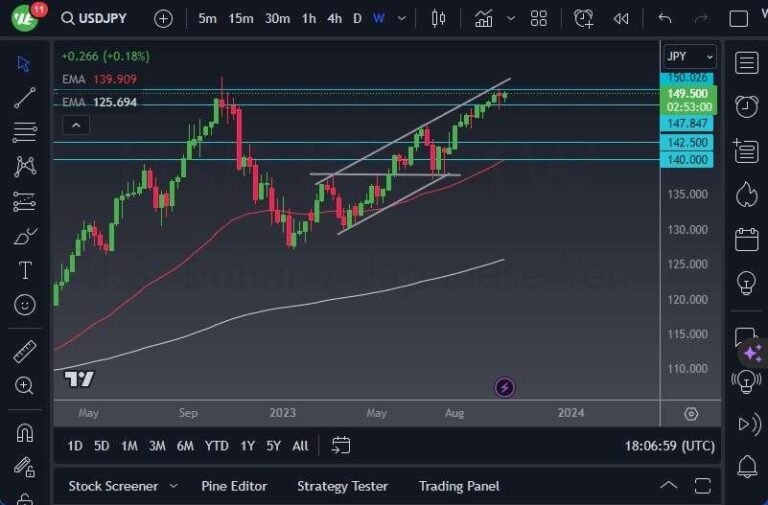Select the W weekly timeframe
This screenshot has width=768, height=505.
click(x=379, y=19)
